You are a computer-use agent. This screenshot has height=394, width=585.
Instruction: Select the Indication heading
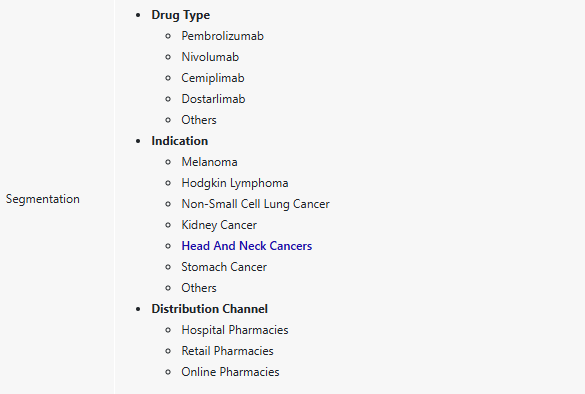179,141
